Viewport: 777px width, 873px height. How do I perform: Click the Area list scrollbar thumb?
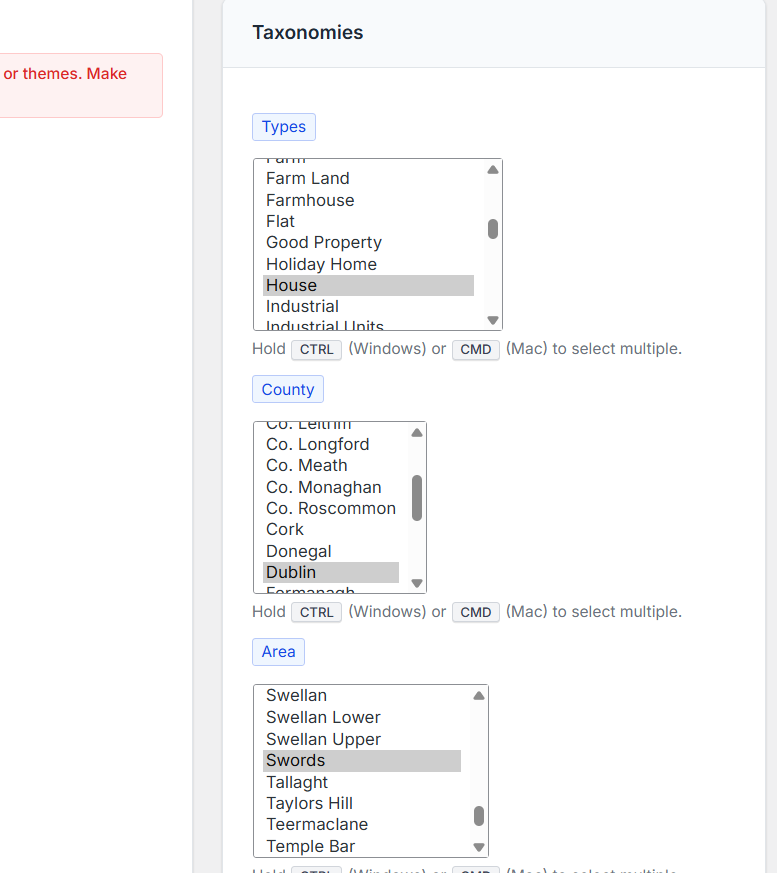point(479,816)
